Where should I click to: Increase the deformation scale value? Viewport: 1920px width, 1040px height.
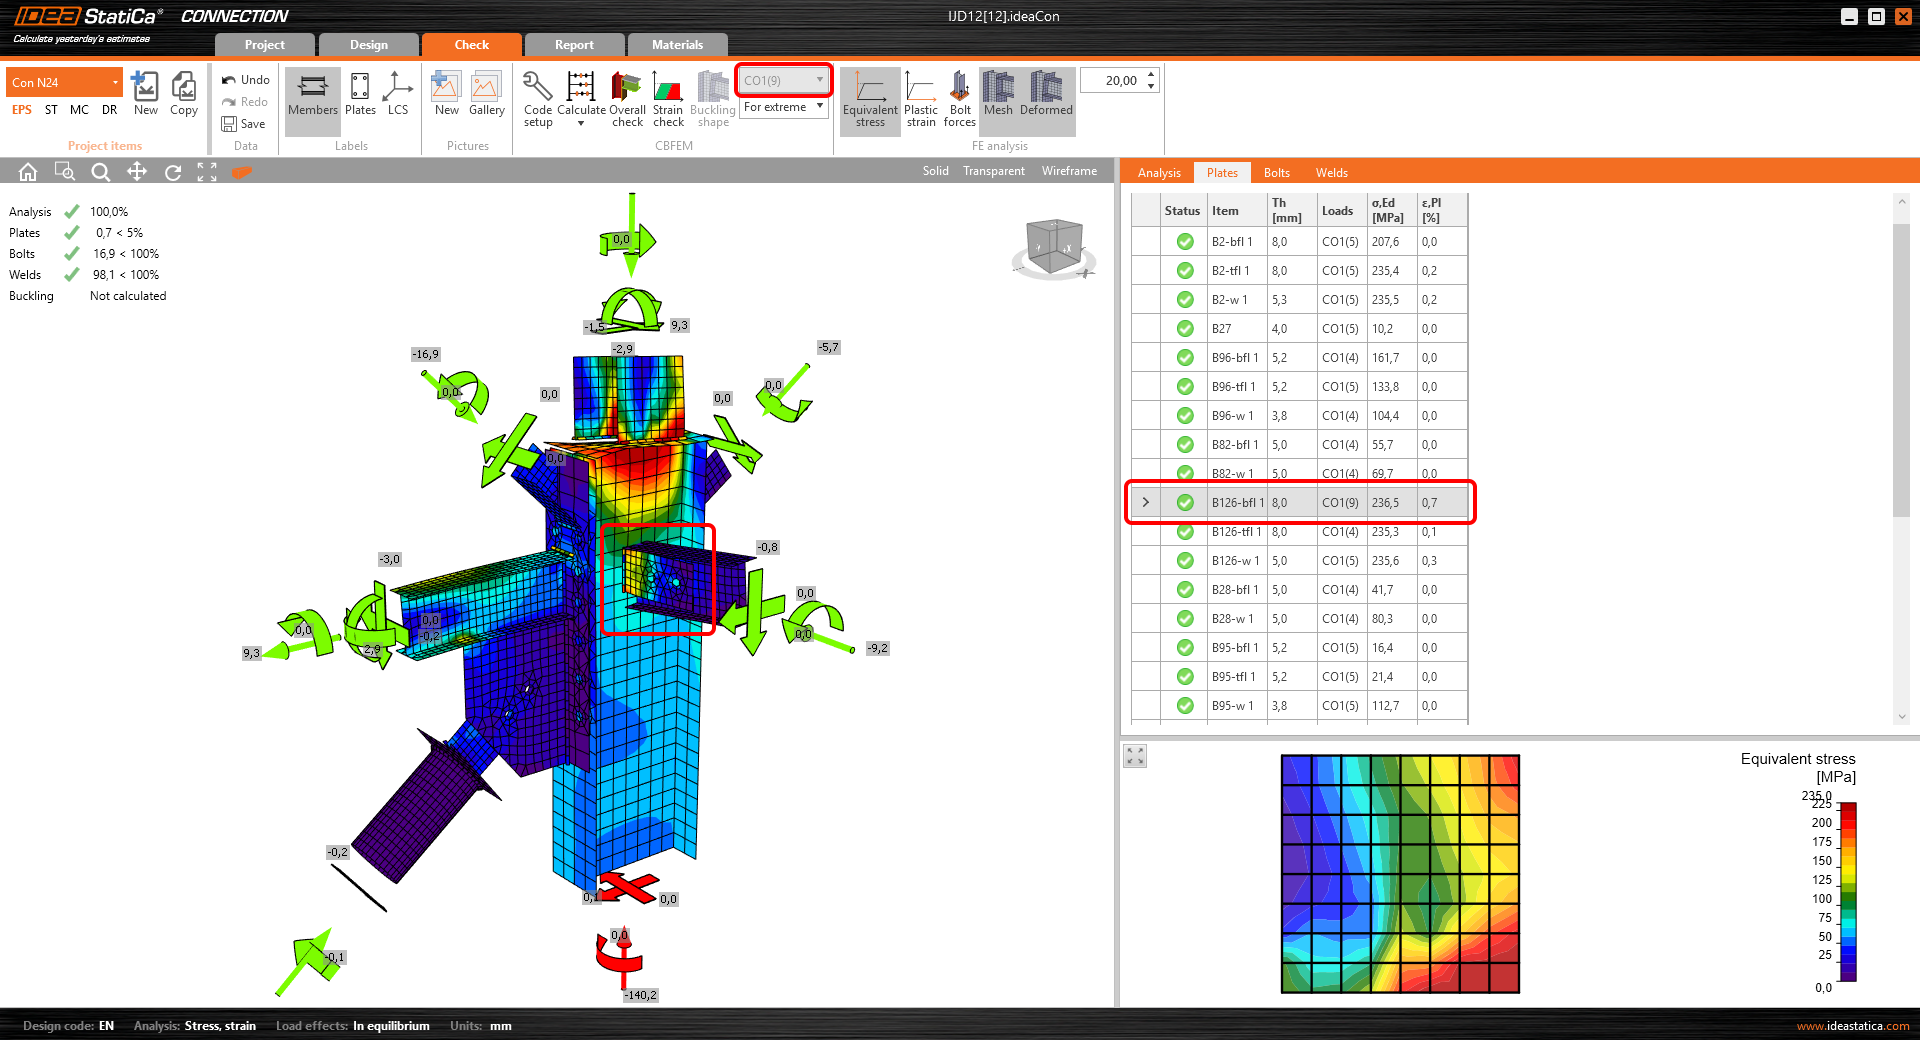click(1152, 75)
